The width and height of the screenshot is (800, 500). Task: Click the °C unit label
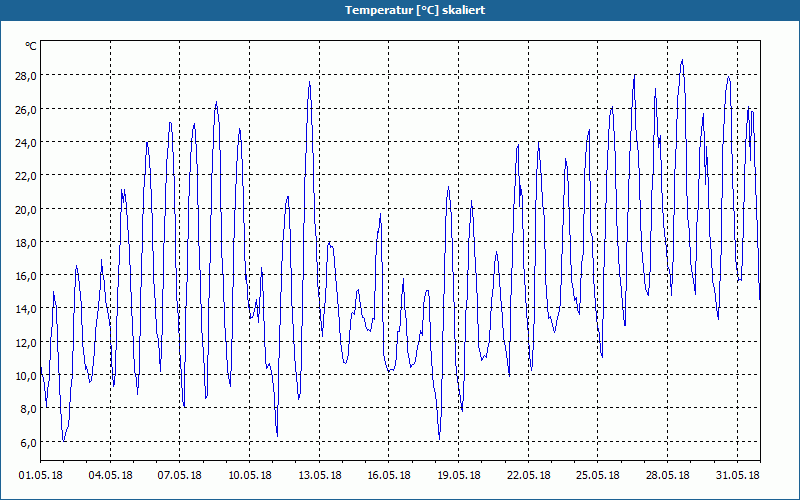pos(31,46)
